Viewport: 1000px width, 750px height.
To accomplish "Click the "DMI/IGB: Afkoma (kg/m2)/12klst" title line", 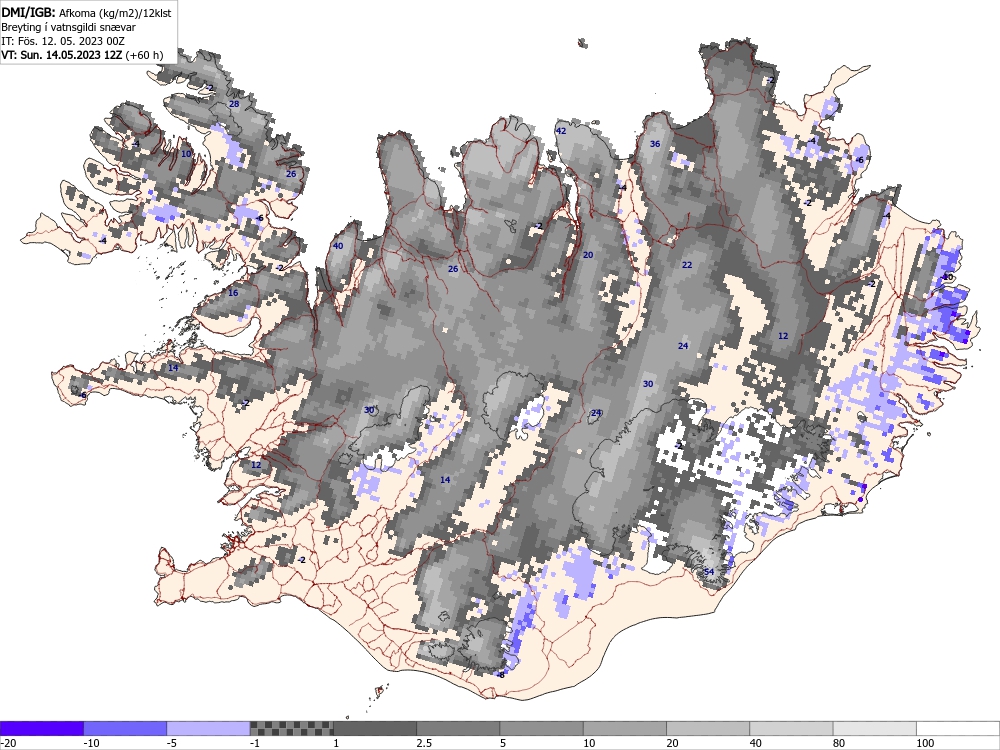I will click(x=86, y=13).
